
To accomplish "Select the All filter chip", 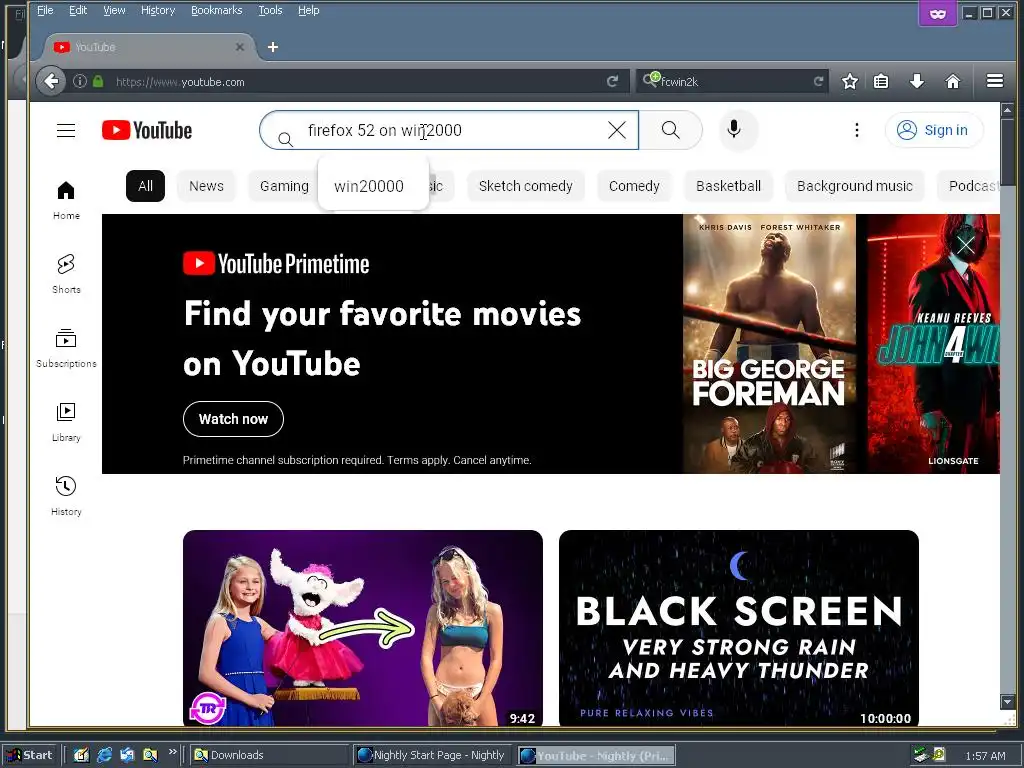I will [145, 186].
